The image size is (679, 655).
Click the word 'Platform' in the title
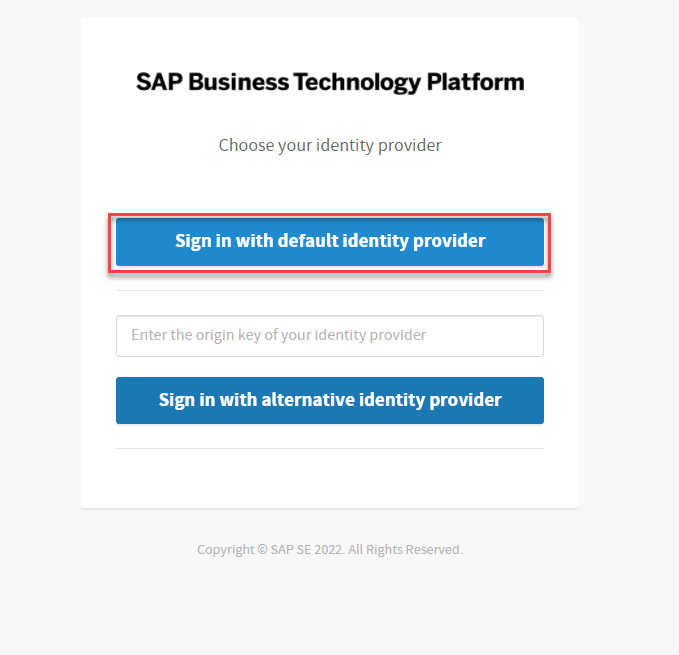click(x=475, y=82)
